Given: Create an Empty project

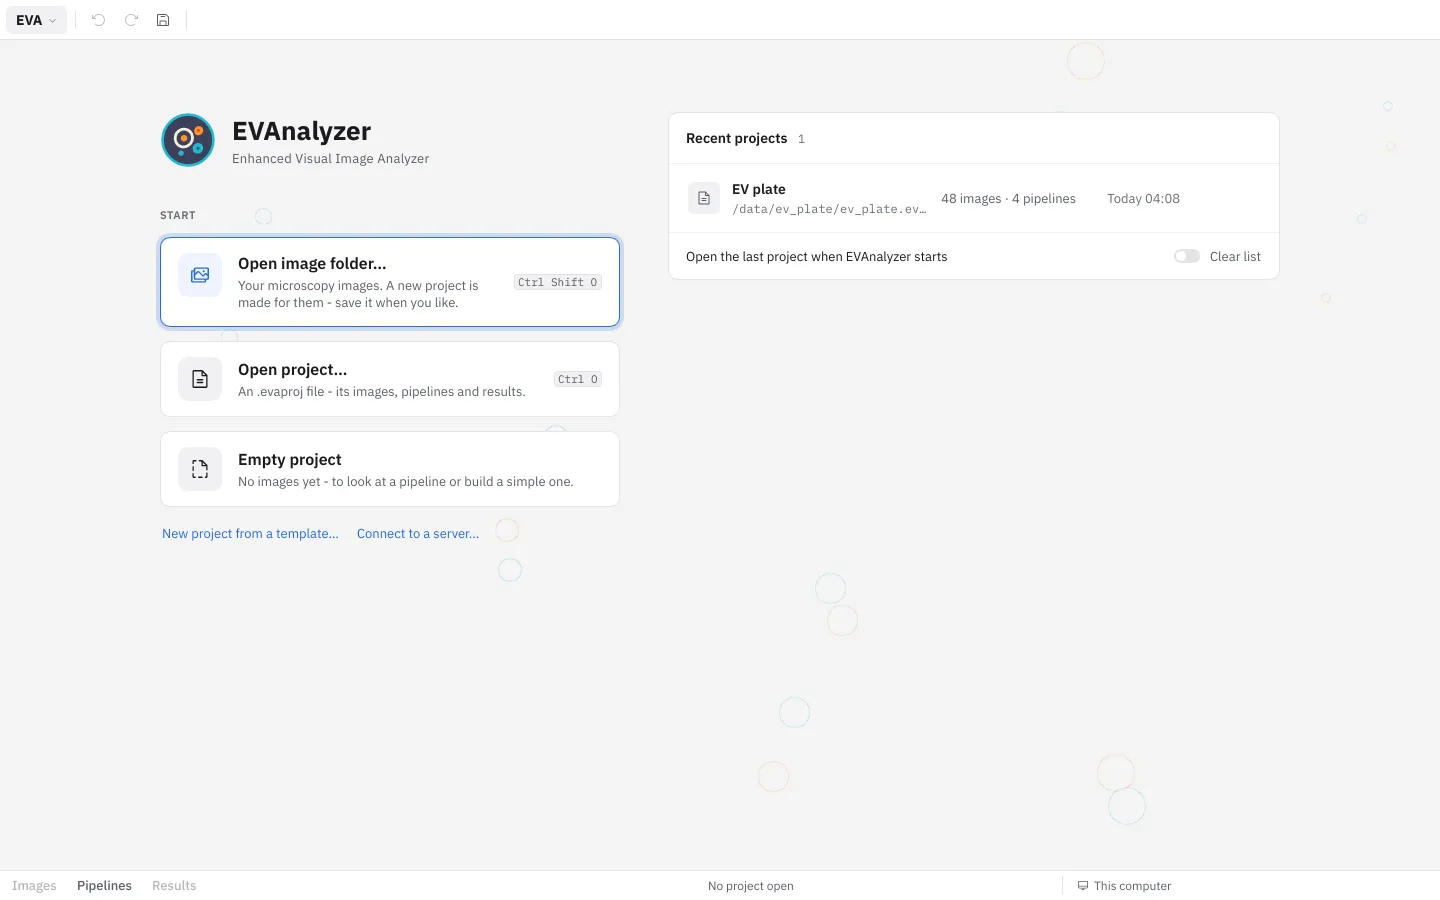Looking at the screenshot, I should pyautogui.click(x=390, y=469).
